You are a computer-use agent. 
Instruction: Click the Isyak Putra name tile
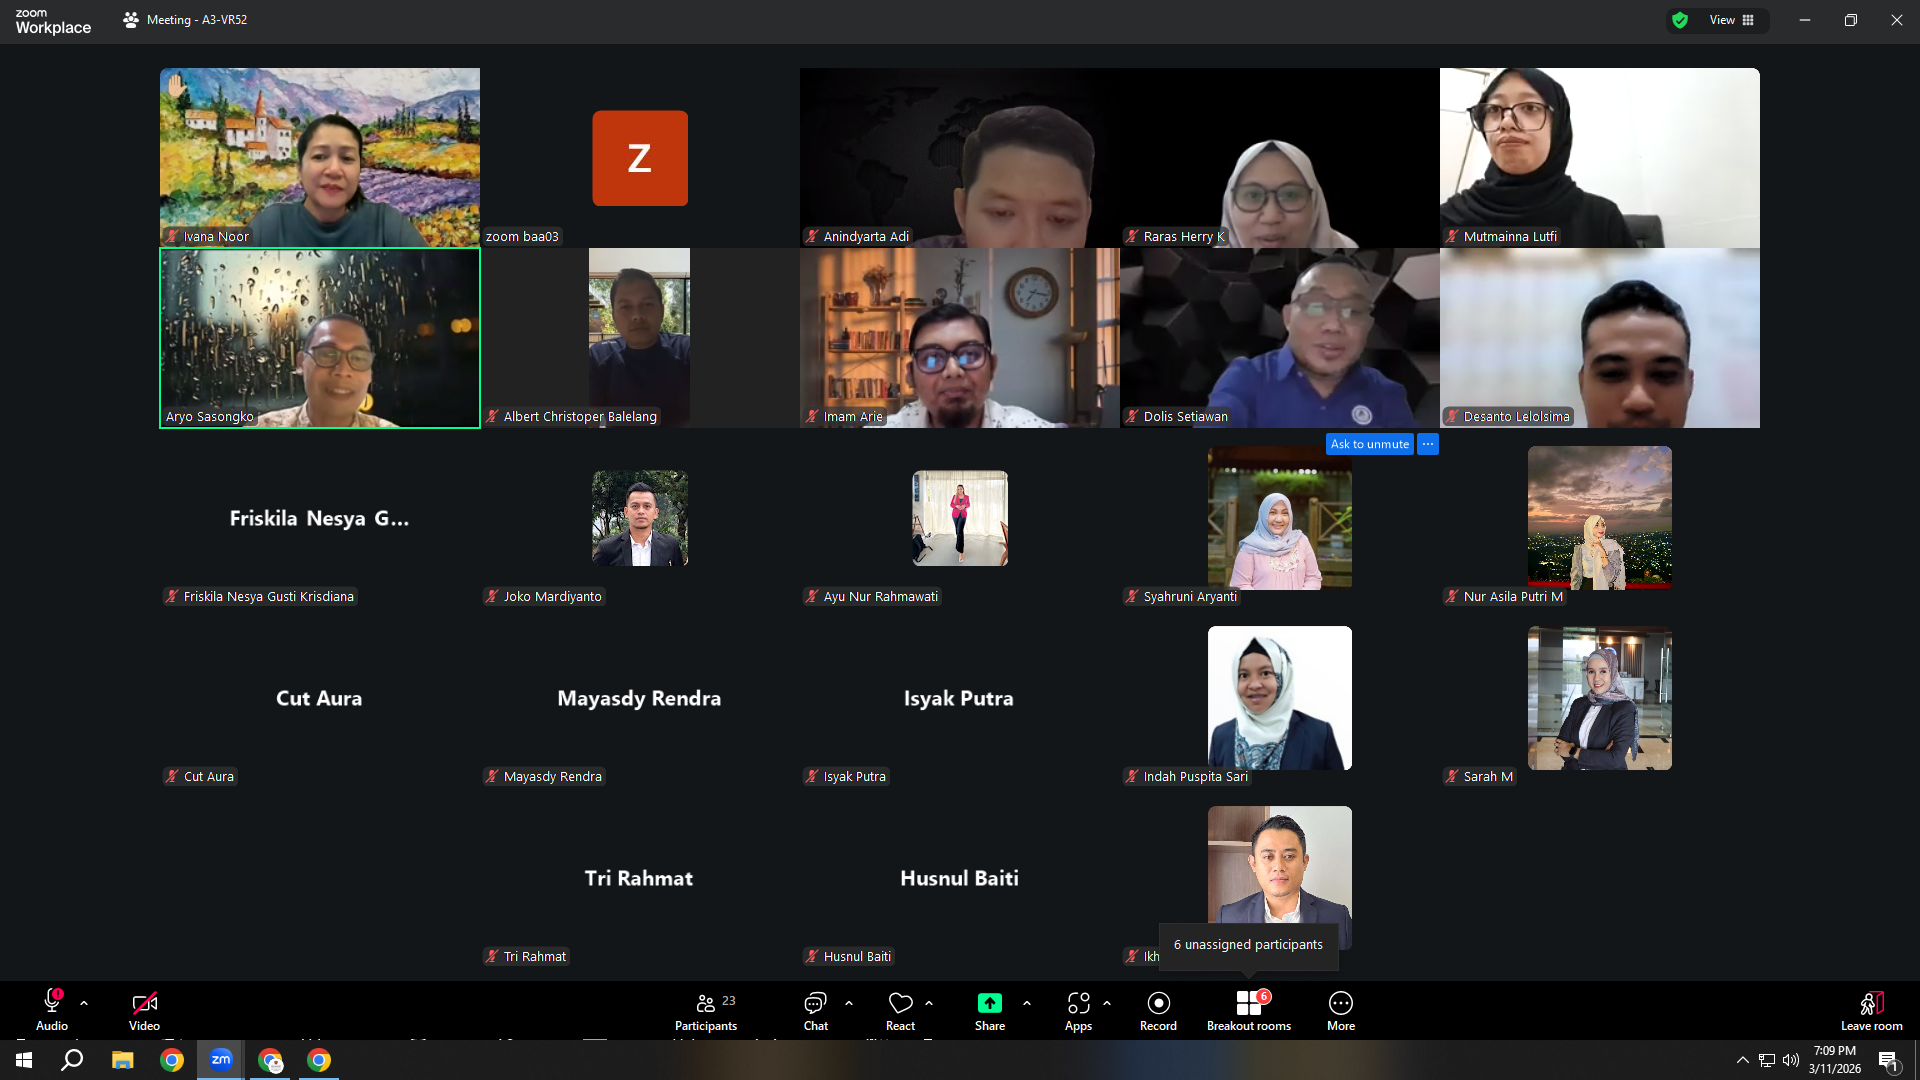click(x=960, y=698)
